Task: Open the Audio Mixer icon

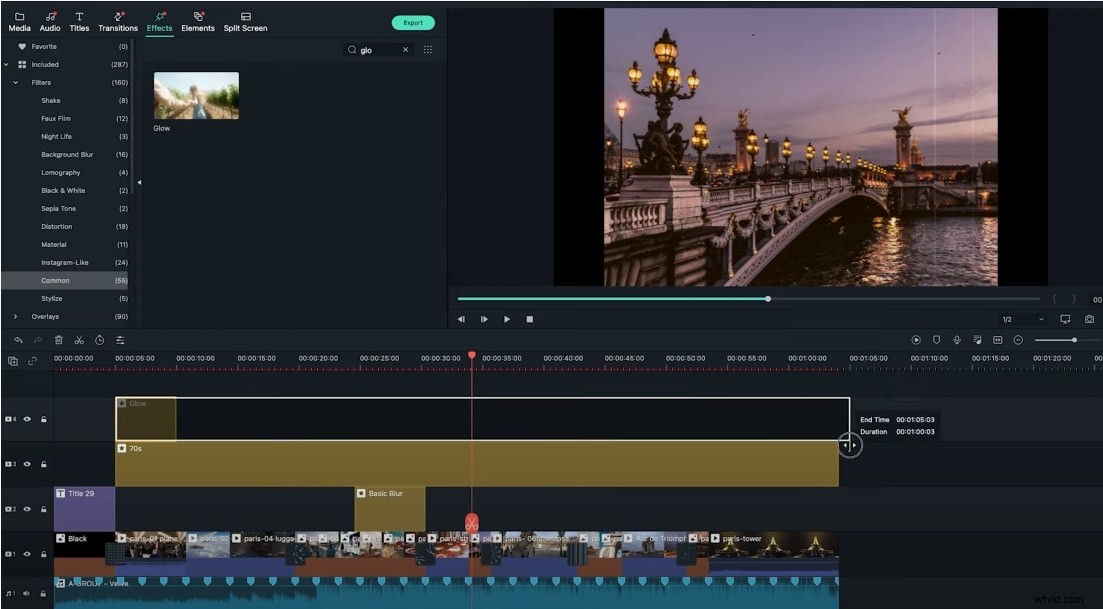Action: tap(977, 340)
